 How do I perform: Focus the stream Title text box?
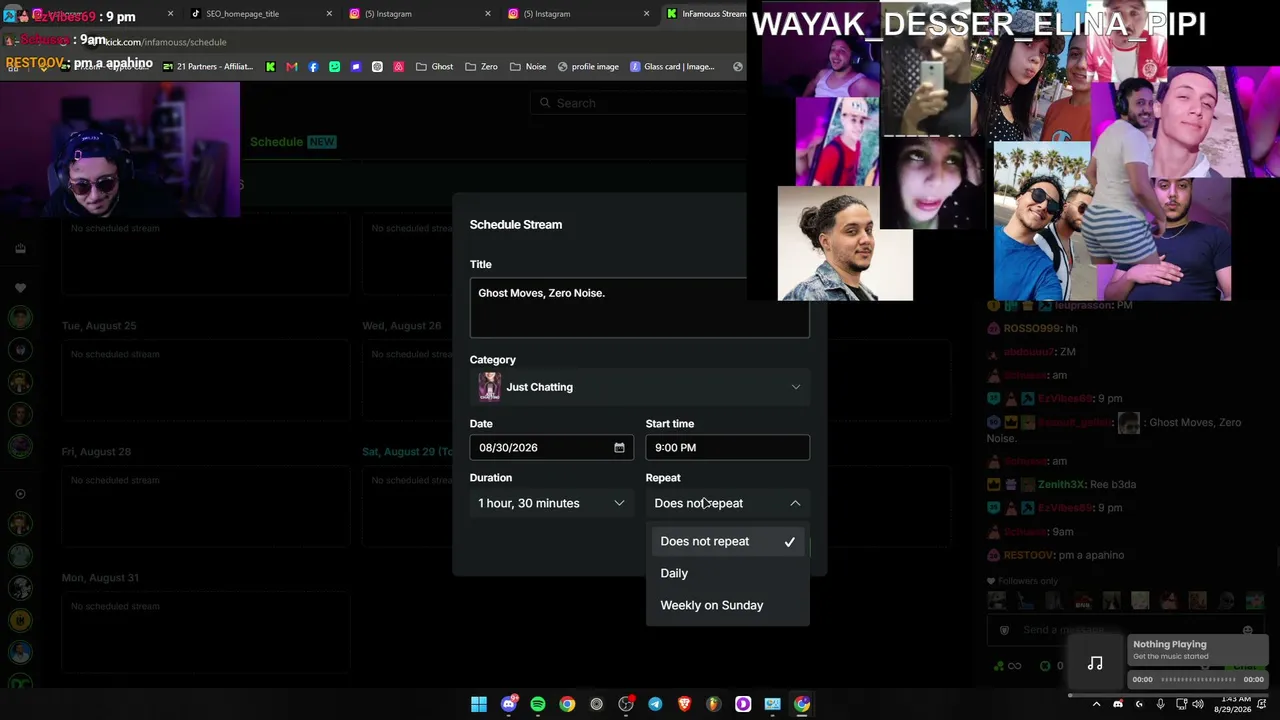pos(640,307)
